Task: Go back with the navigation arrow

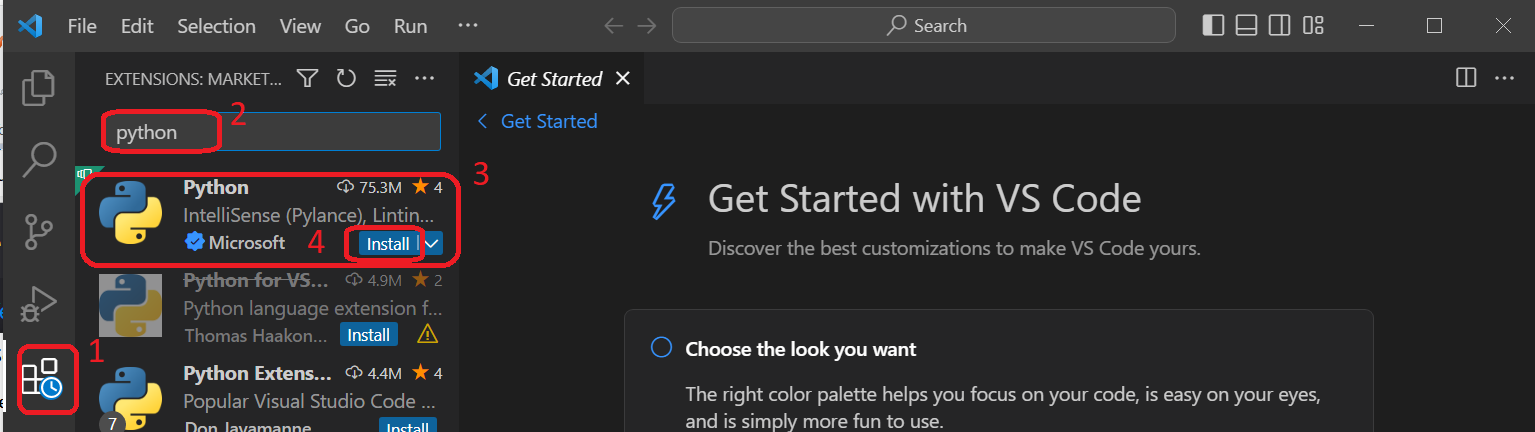Action: (x=613, y=26)
